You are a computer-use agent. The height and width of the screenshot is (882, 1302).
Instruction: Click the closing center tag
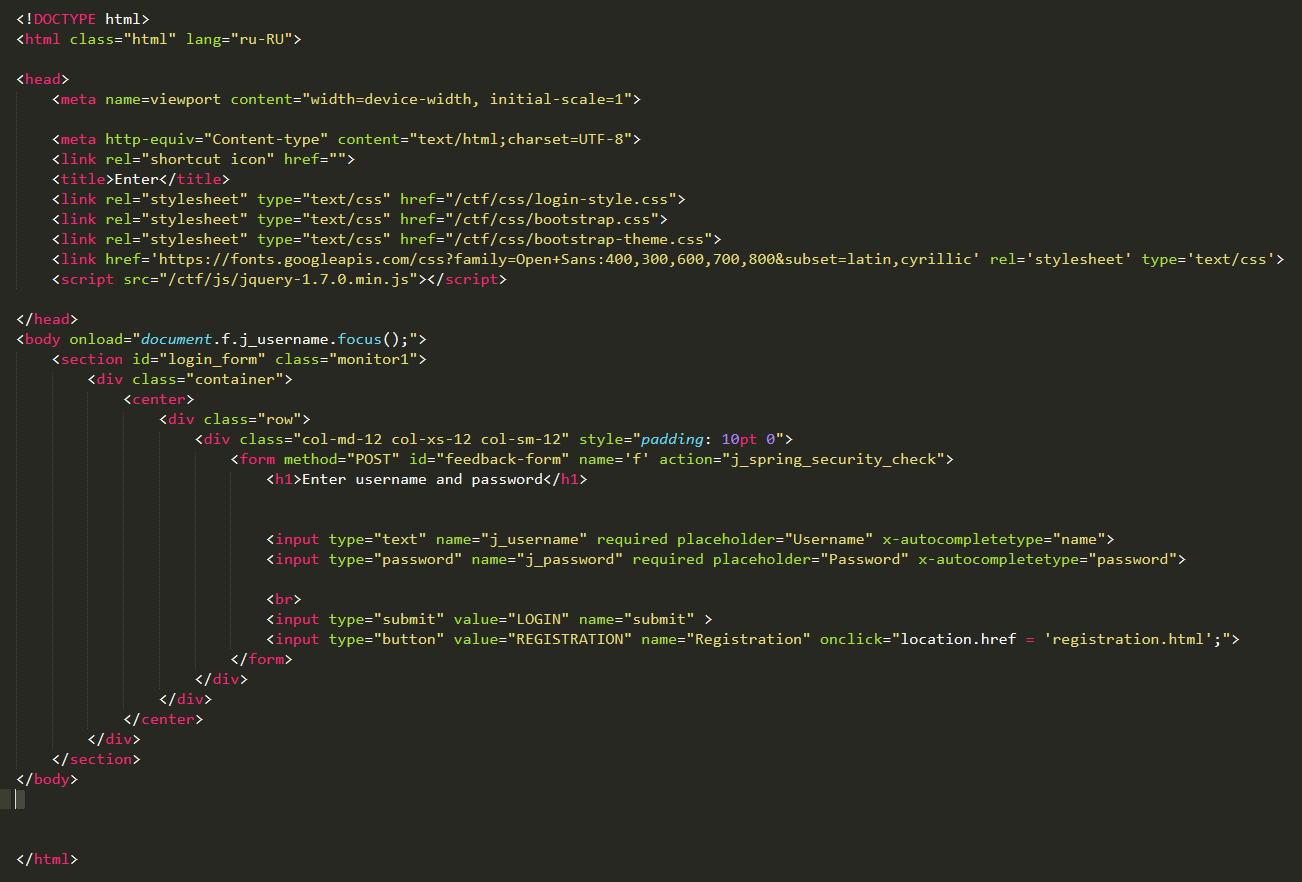pyautogui.click(x=163, y=719)
